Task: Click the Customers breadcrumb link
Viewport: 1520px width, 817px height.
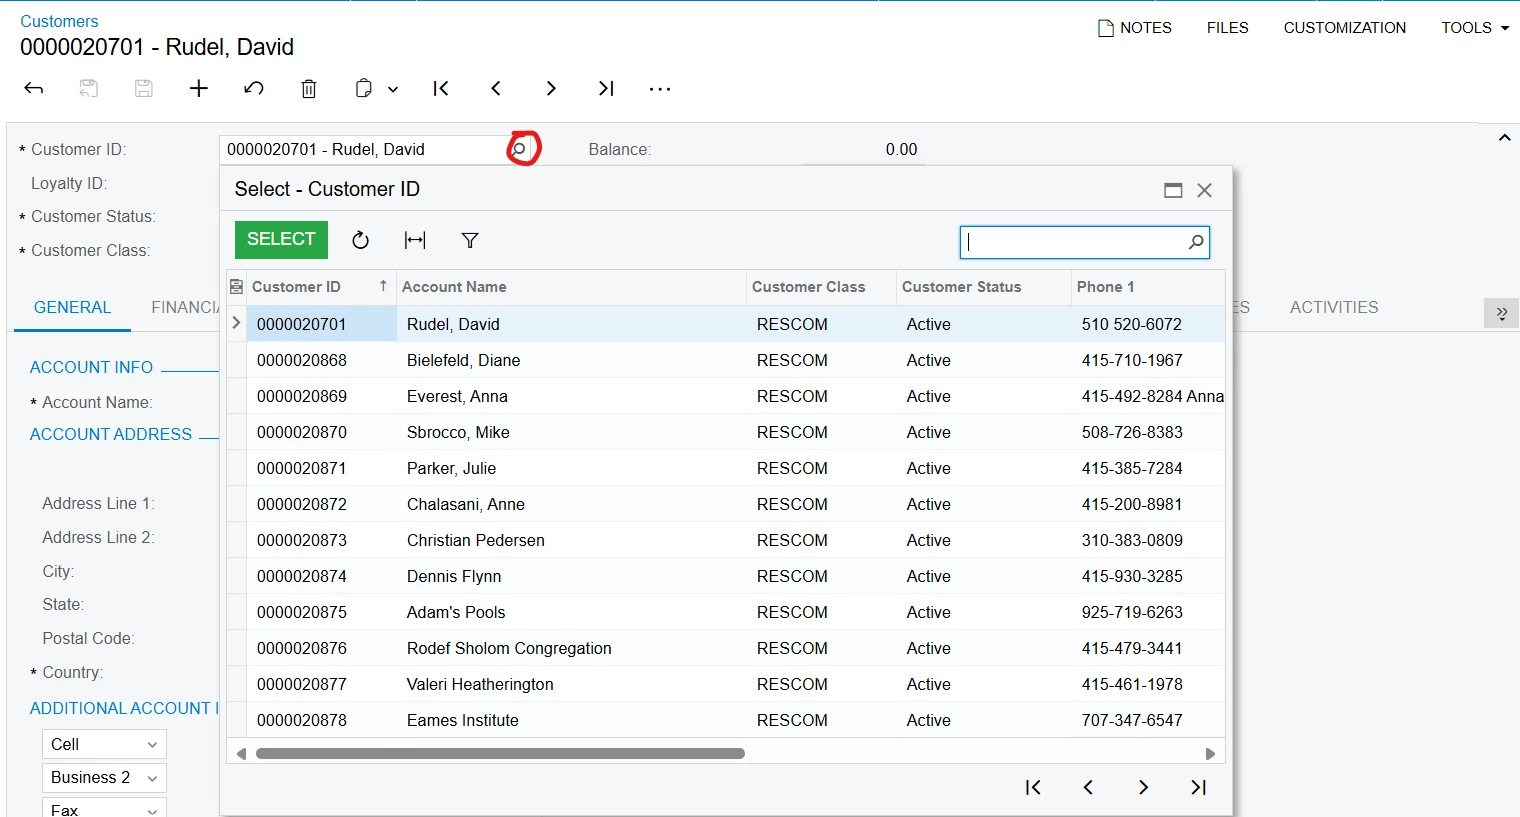Action: 59,21
